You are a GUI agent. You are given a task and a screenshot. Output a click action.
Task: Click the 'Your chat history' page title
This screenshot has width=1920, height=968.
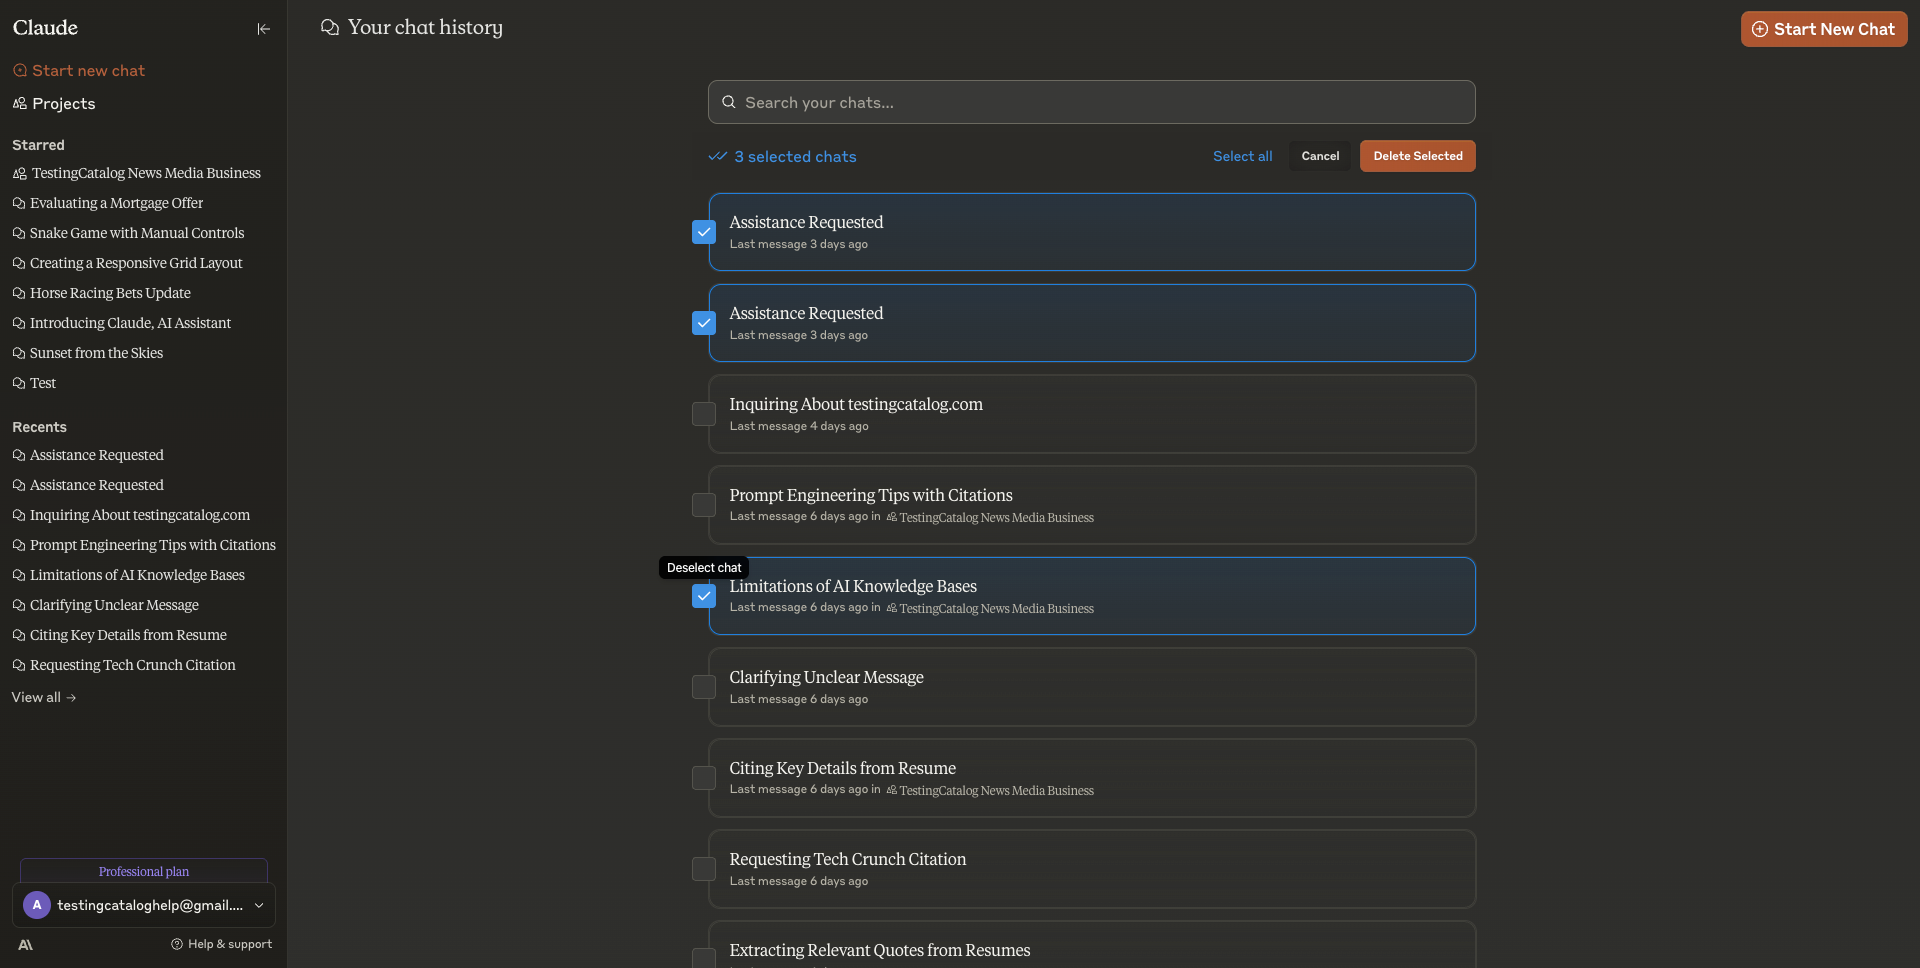pyautogui.click(x=425, y=28)
